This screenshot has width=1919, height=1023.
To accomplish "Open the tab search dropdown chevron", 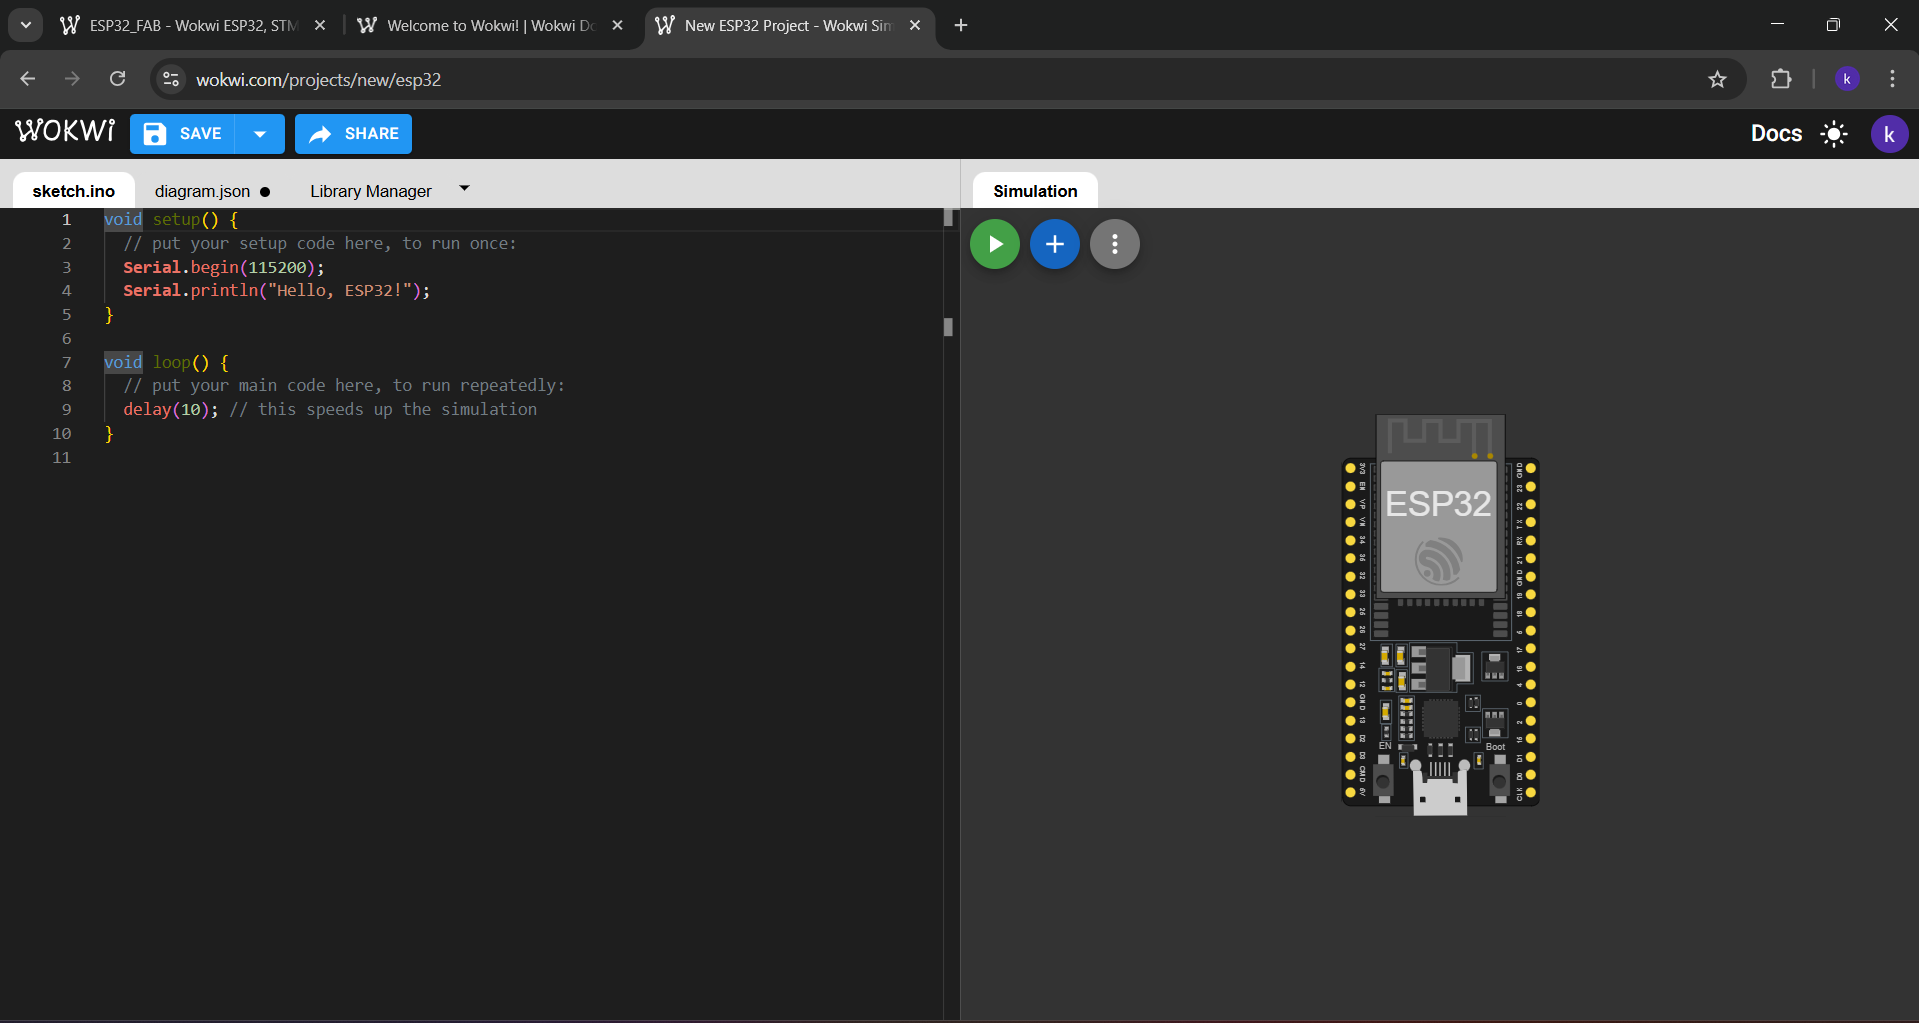I will (x=26, y=25).
